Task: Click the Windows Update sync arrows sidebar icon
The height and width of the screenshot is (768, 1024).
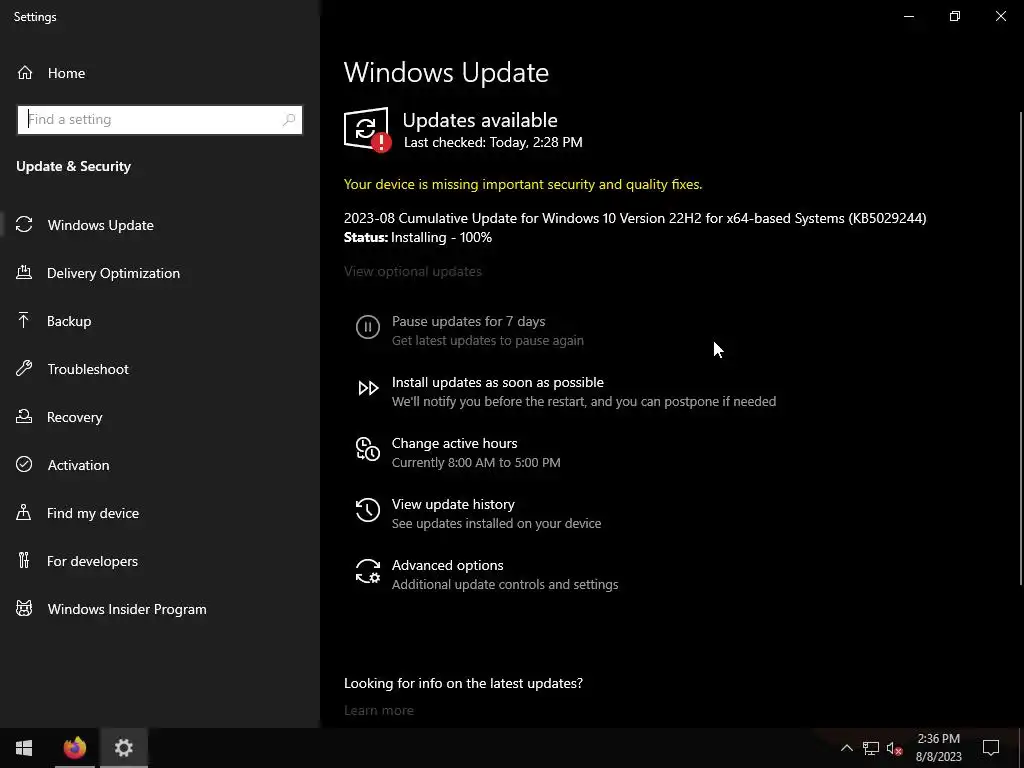Action: click(24, 225)
